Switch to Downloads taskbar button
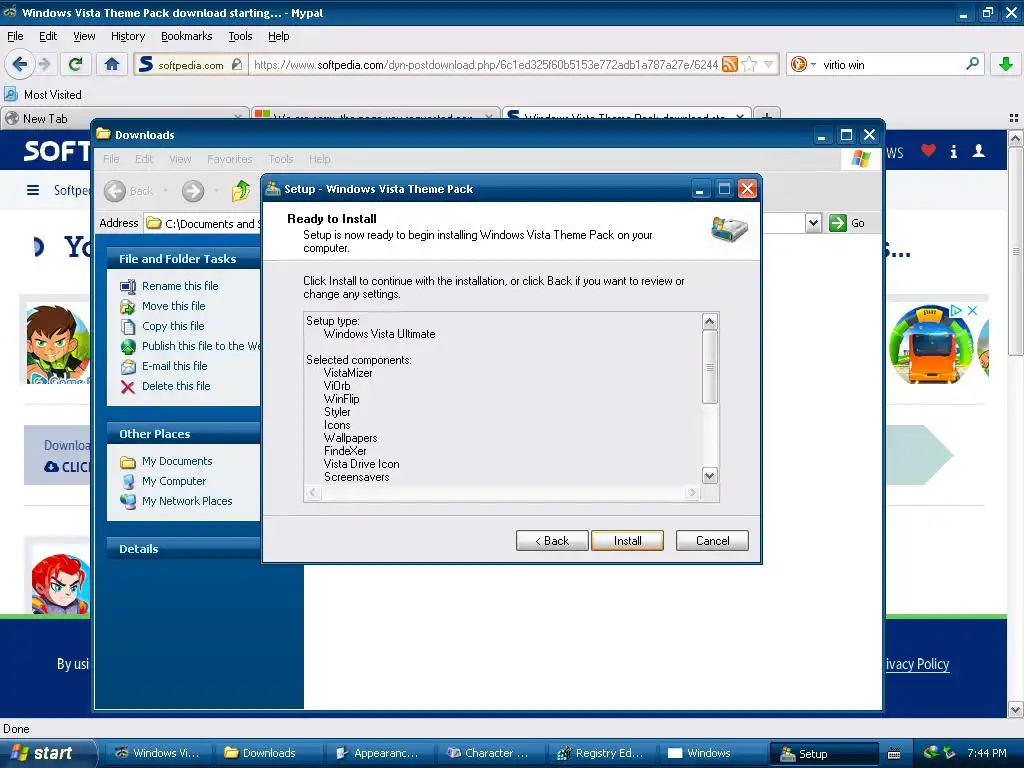This screenshot has height=768, width=1024. [270, 753]
